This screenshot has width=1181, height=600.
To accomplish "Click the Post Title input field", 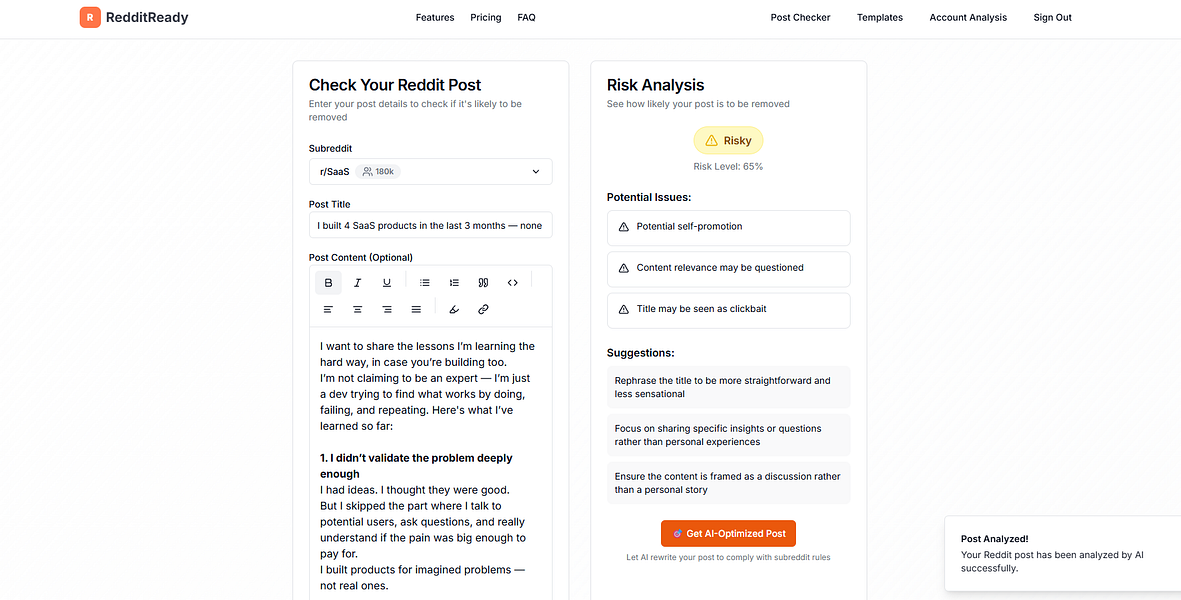I will click(430, 226).
